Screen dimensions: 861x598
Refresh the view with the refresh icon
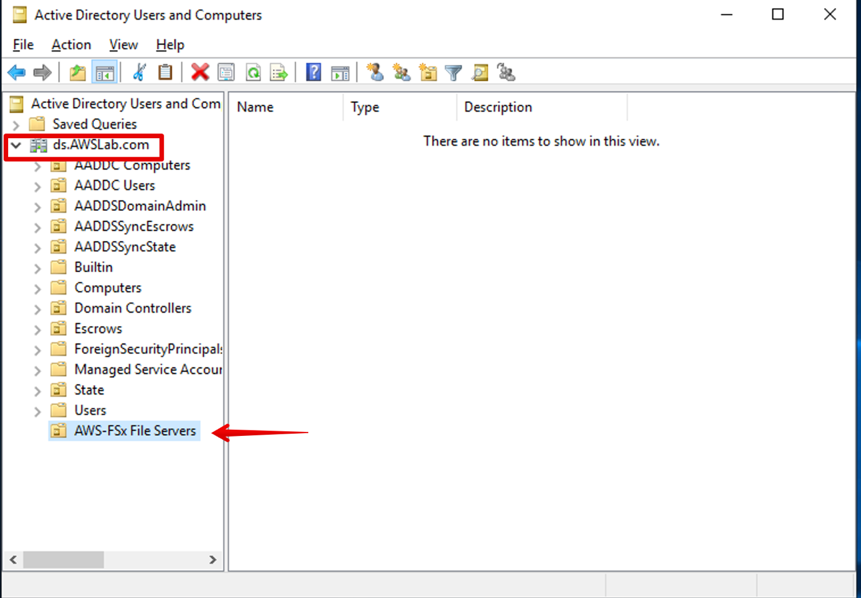[x=251, y=72]
